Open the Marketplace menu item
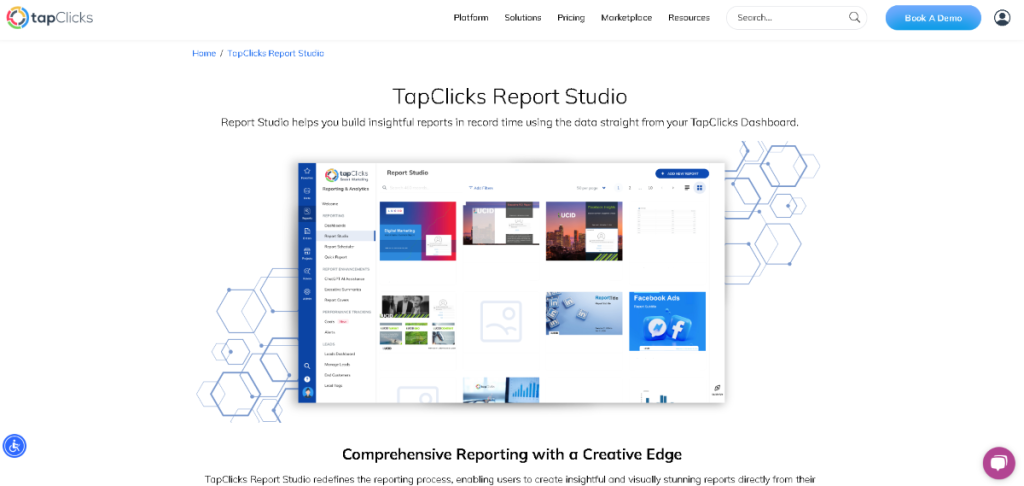Image resolution: width=1024 pixels, height=486 pixels. tap(626, 18)
